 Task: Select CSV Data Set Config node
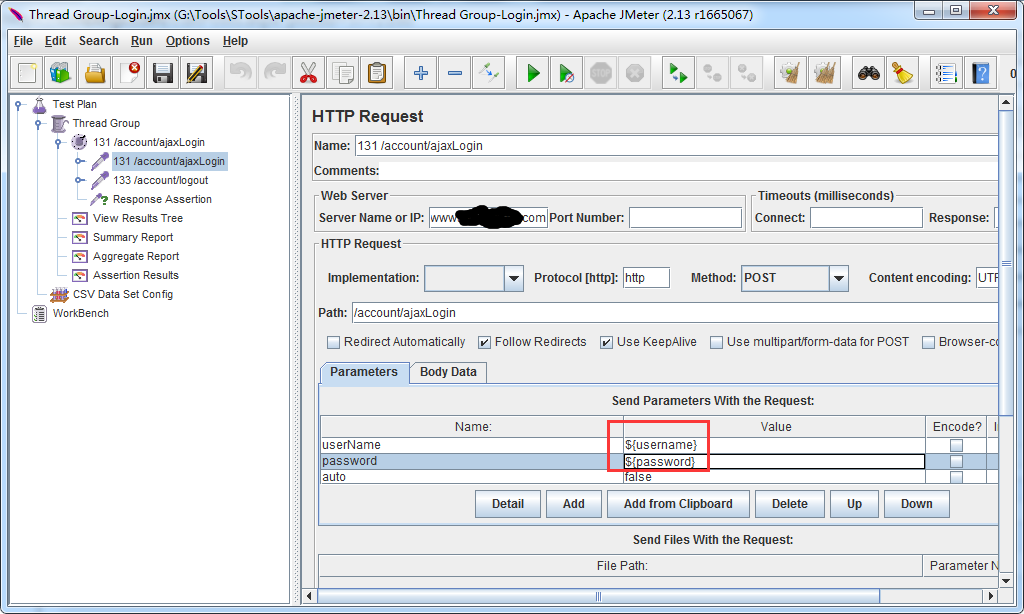[x=123, y=295]
